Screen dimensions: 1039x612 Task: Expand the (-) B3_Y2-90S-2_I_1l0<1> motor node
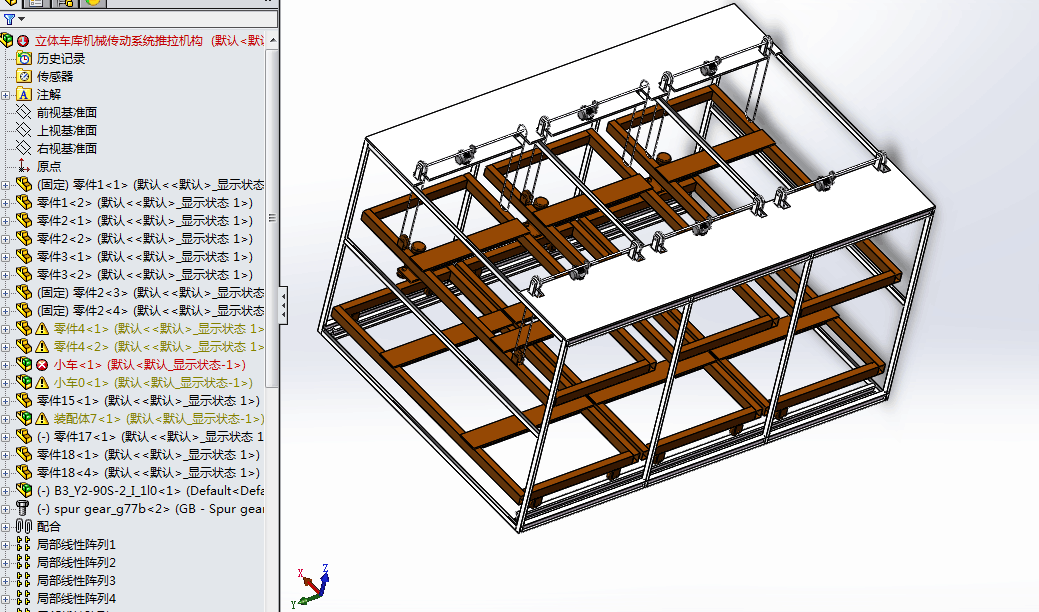point(5,491)
